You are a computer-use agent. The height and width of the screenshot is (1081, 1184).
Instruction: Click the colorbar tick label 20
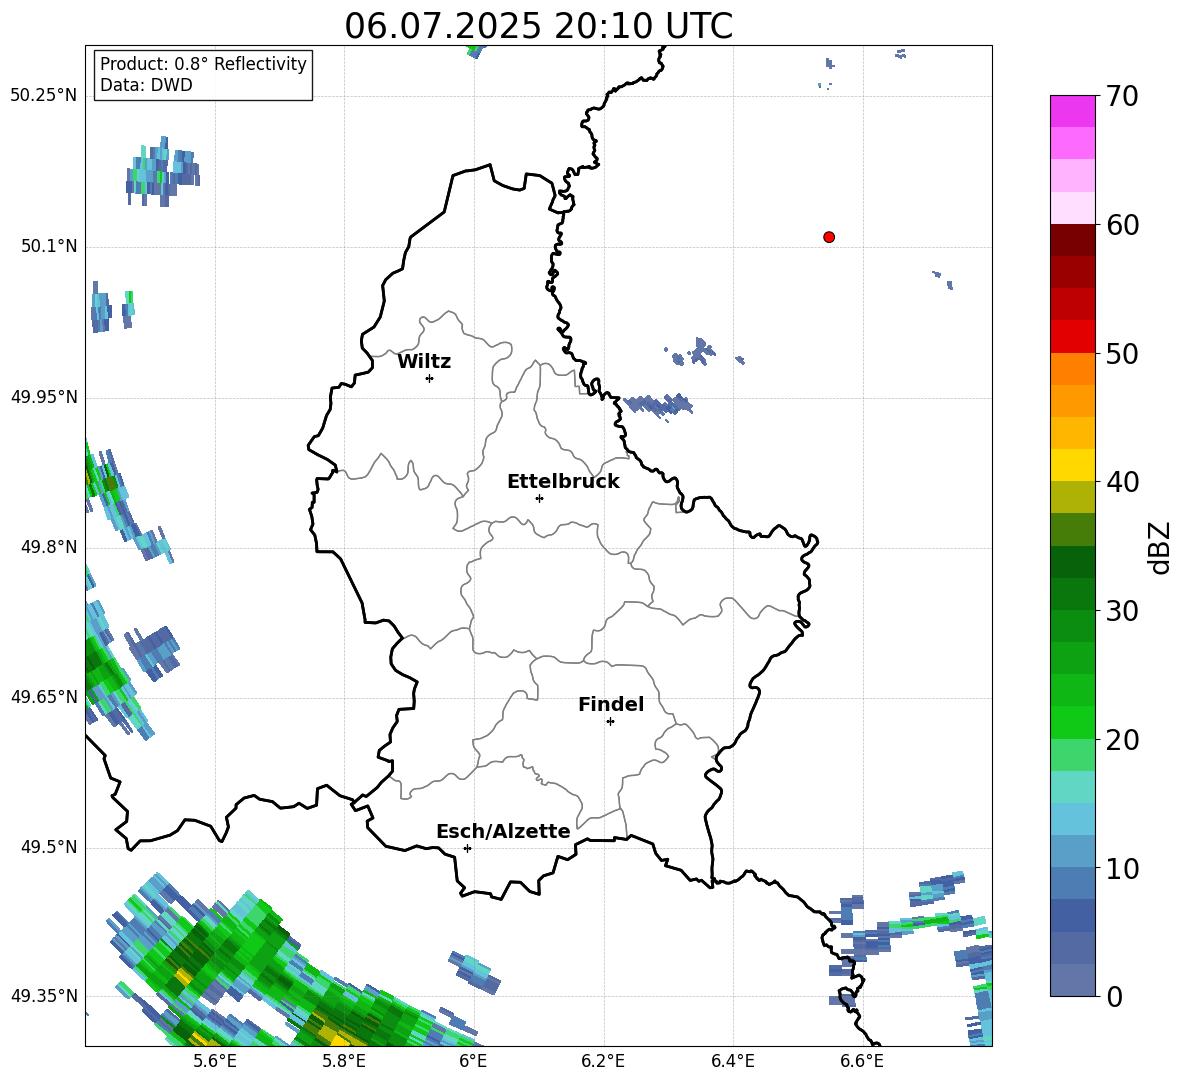[1122, 740]
